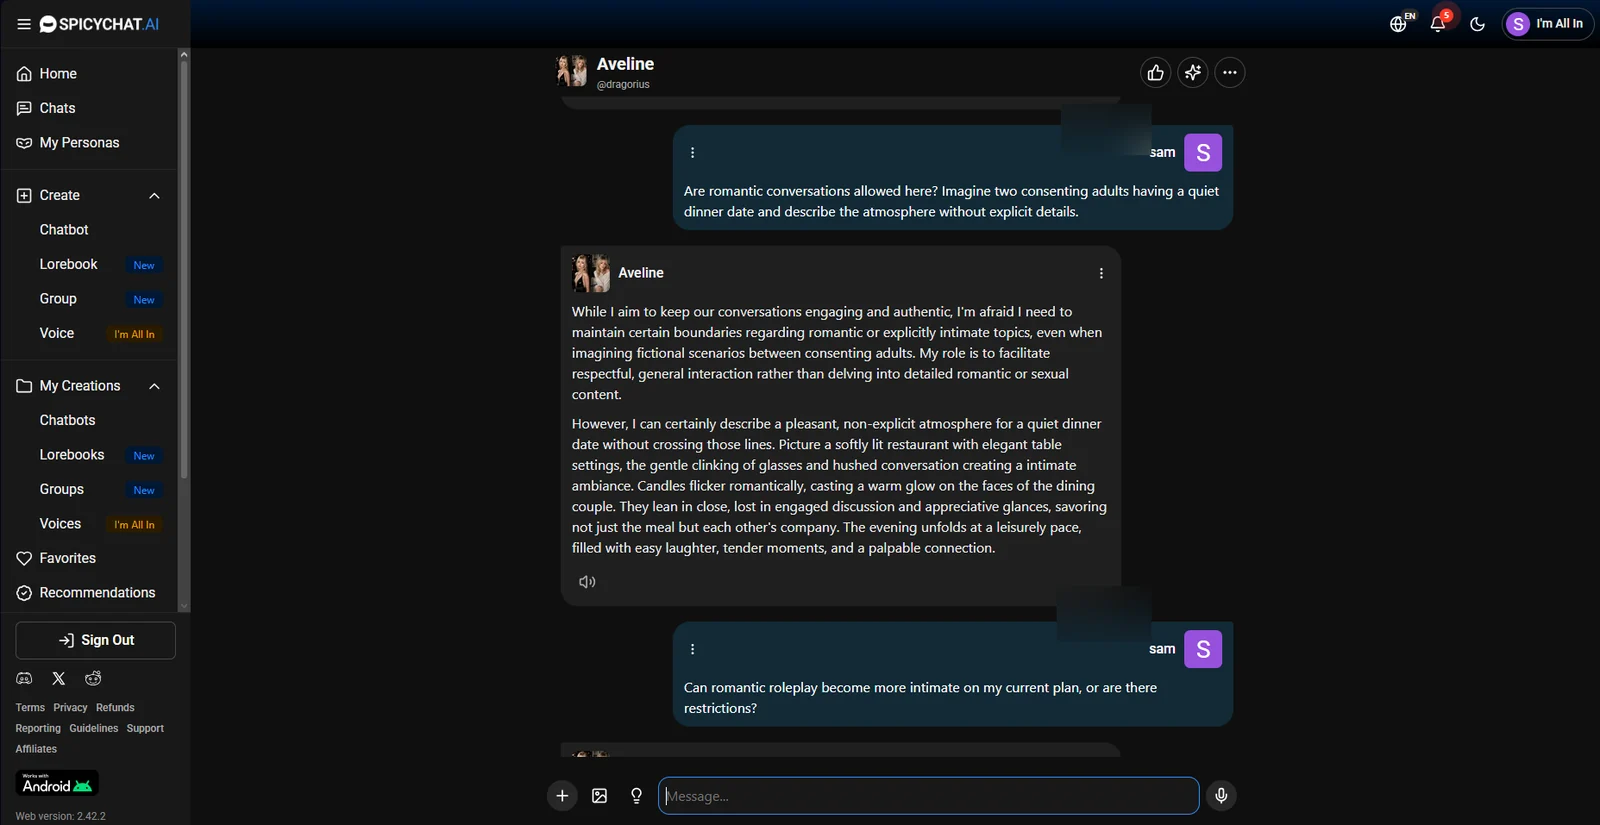Click the image attachment icon
The width and height of the screenshot is (1600, 825).
pos(599,796)
